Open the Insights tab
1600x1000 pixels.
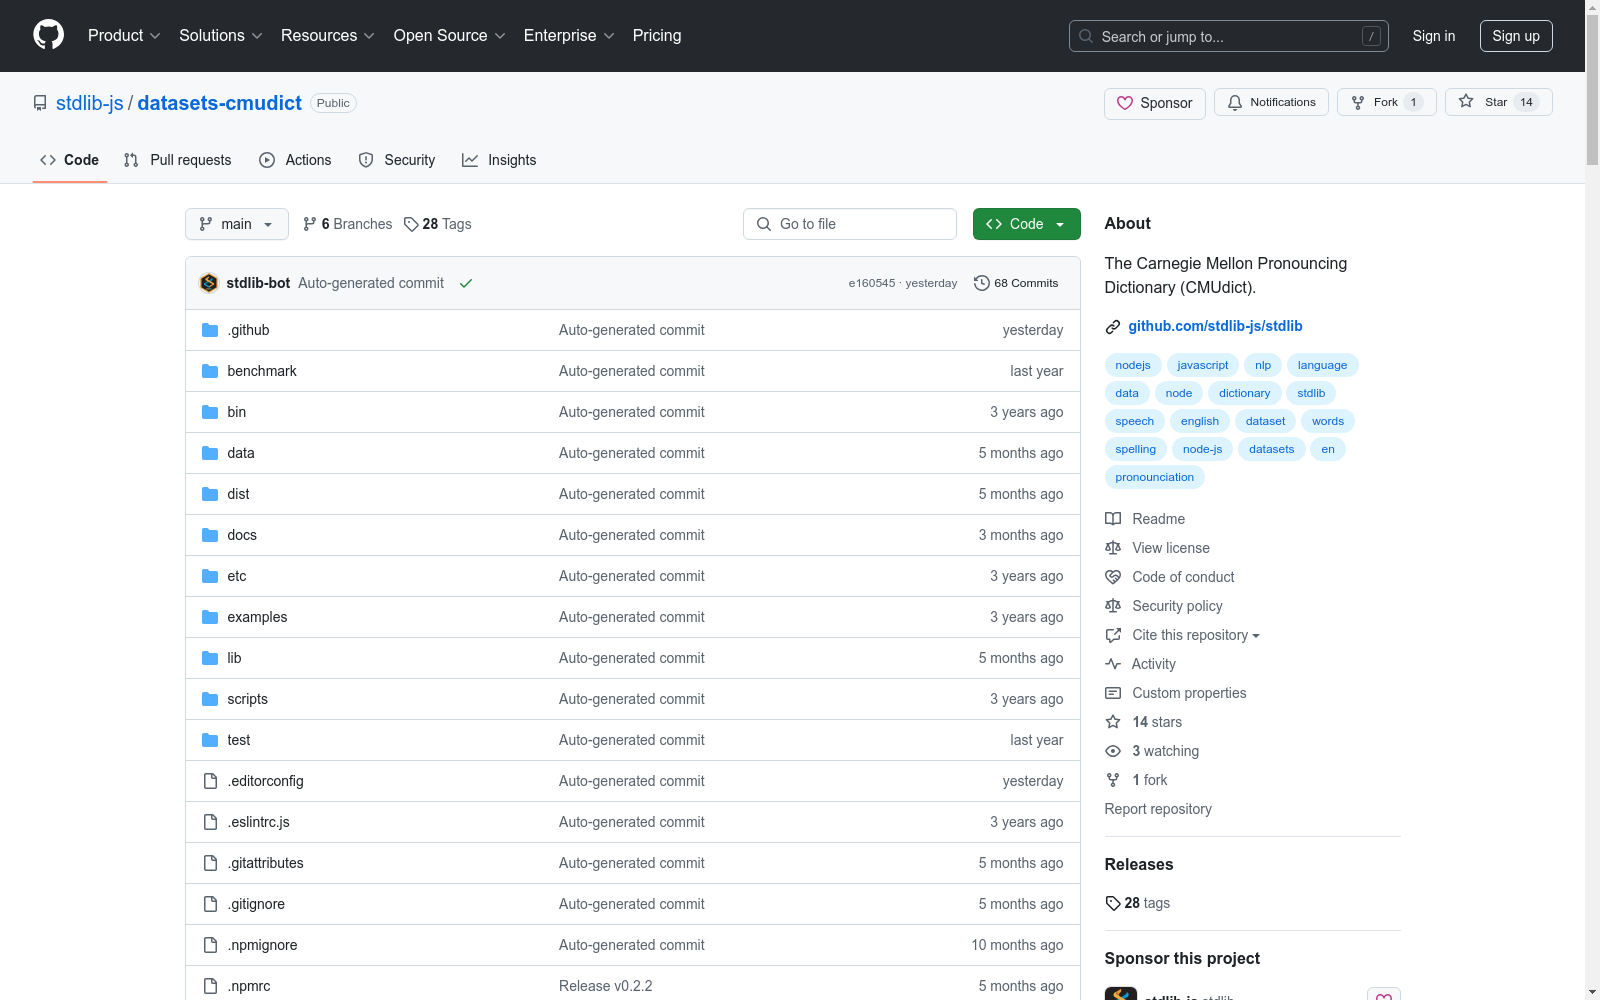499,160
